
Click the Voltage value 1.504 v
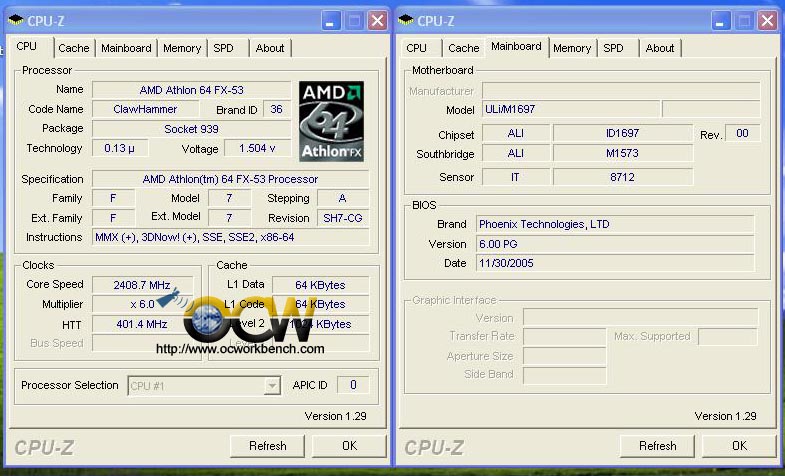point(257,148)
